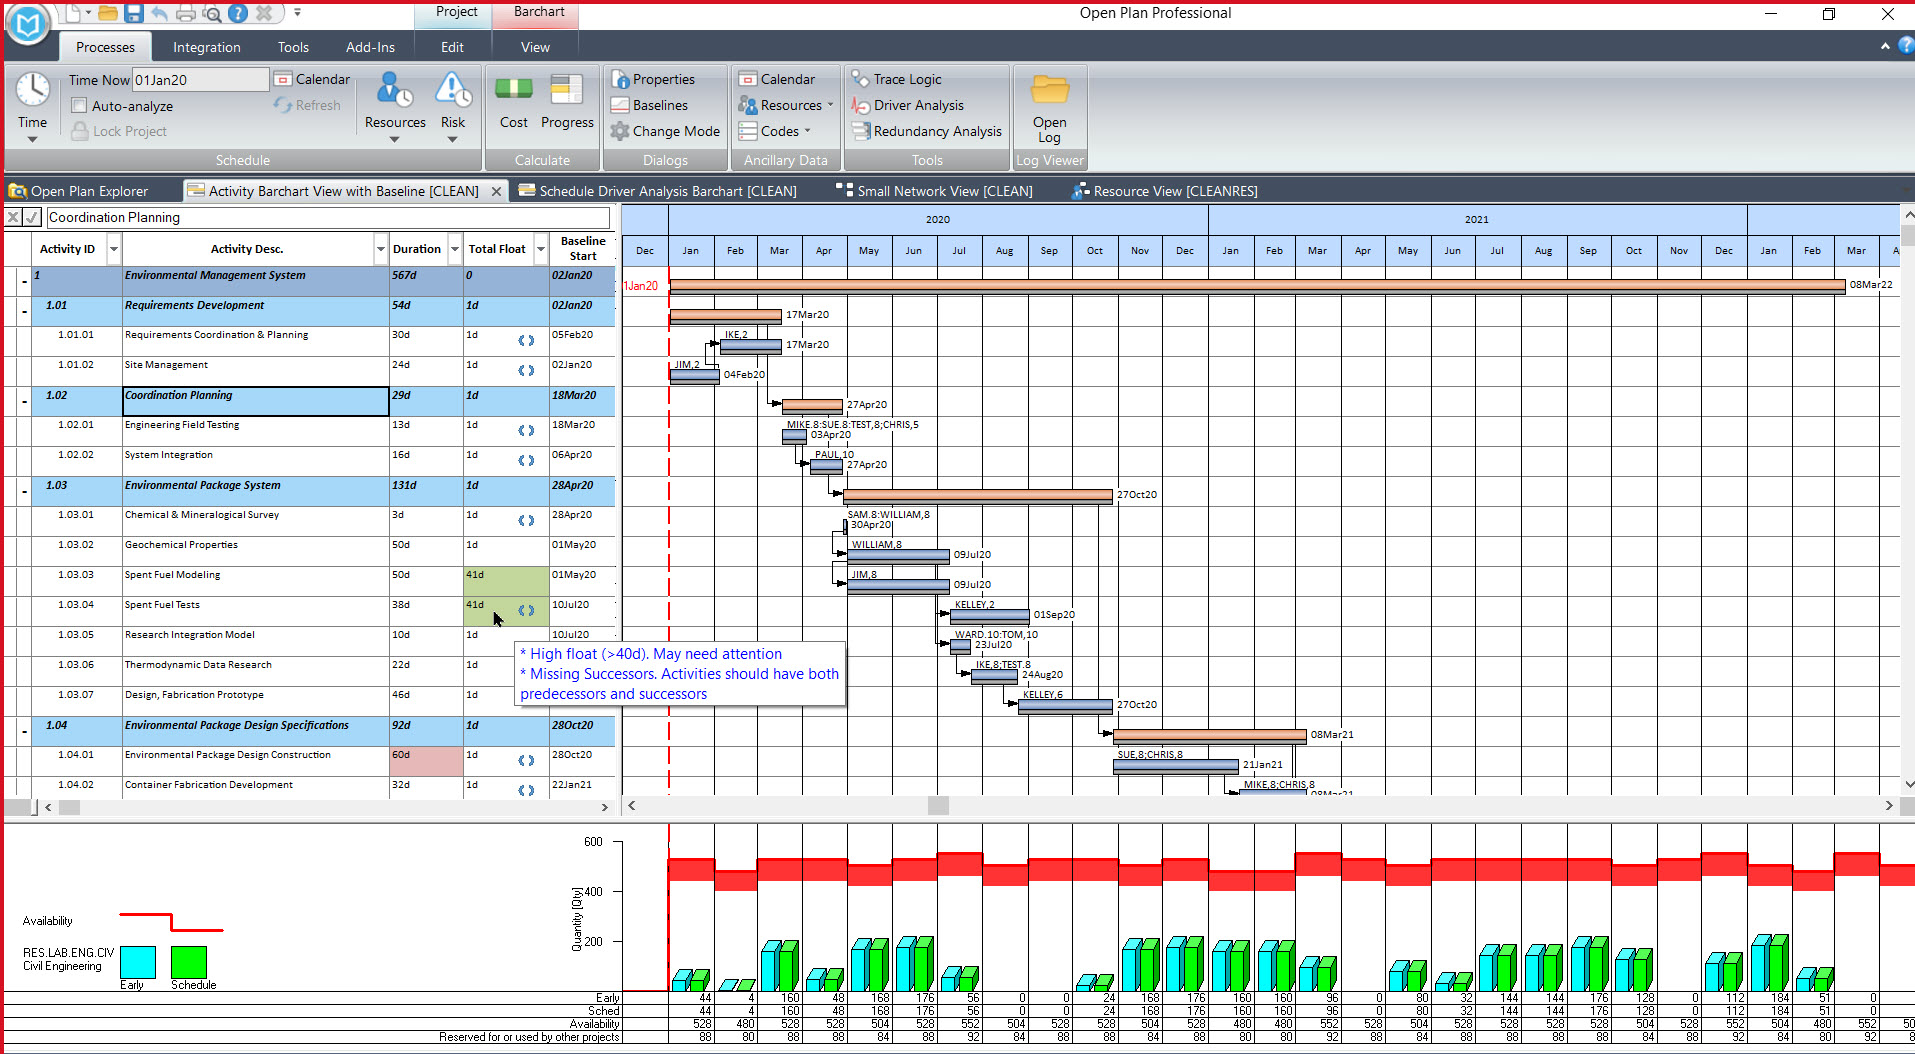Click the Risk analysis icon
This screenshot has height=1054, width=1915.
pos(453,91)
